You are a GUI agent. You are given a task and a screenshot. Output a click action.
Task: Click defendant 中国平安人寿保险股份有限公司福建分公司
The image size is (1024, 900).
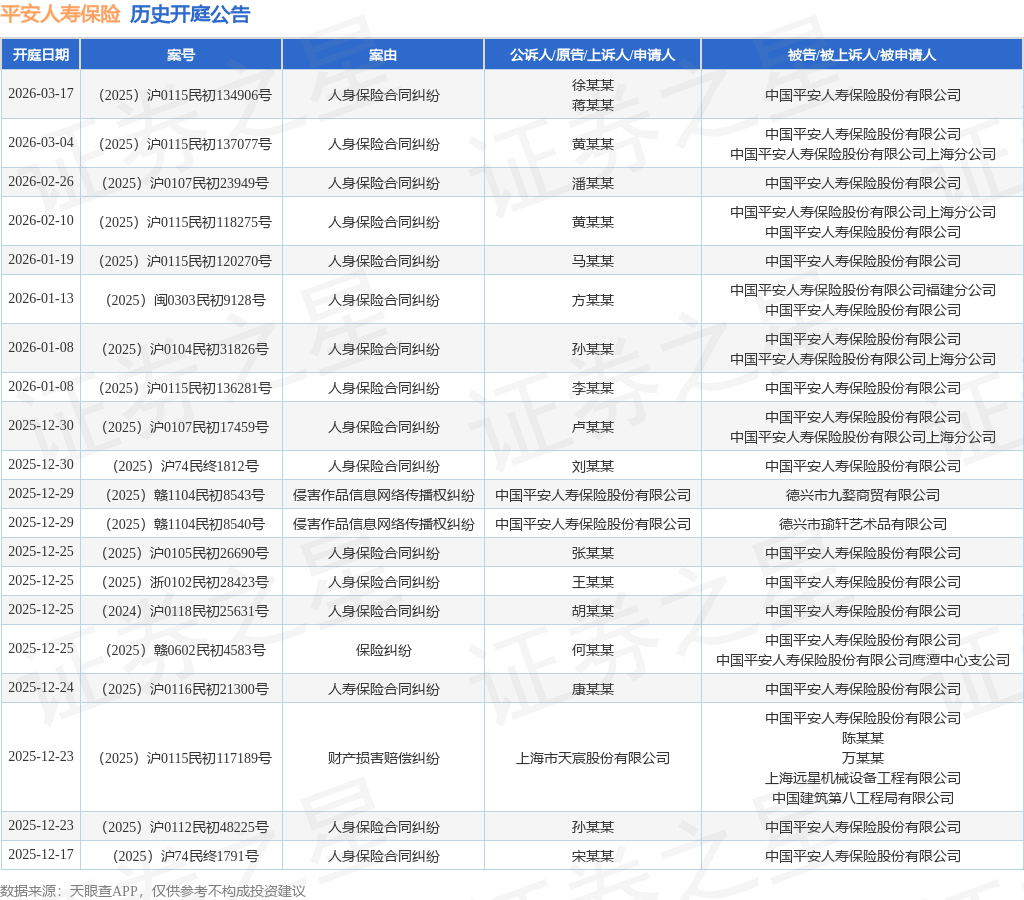(863, 290)
